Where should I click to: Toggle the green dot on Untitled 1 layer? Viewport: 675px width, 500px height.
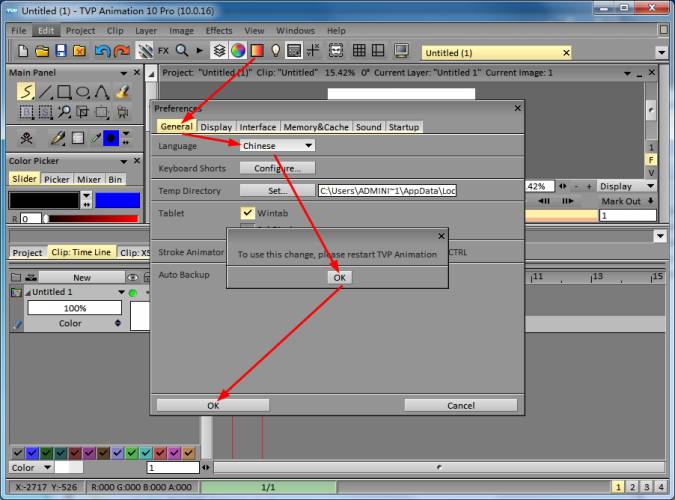[133, 293]
